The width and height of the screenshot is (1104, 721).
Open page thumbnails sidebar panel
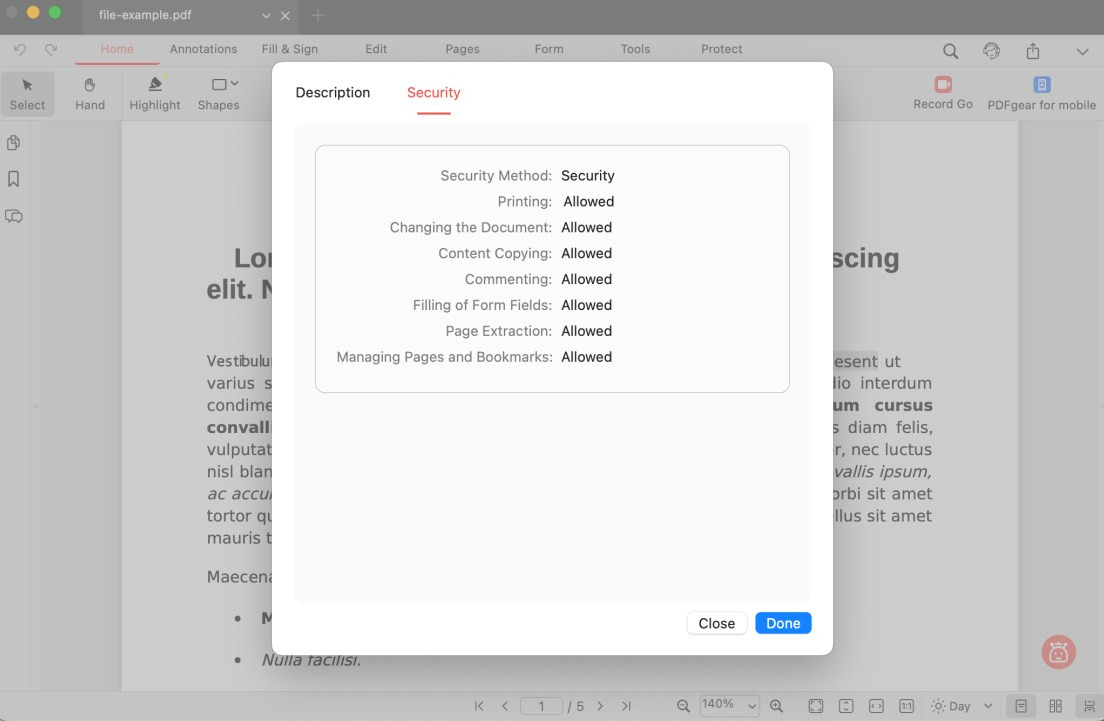click(x=13, y=143)
